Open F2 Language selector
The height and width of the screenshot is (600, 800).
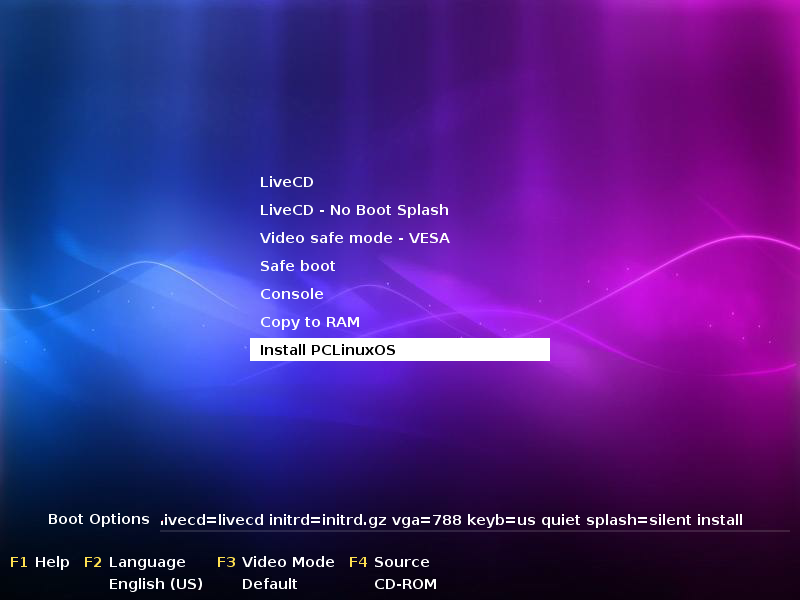point(135,562)
